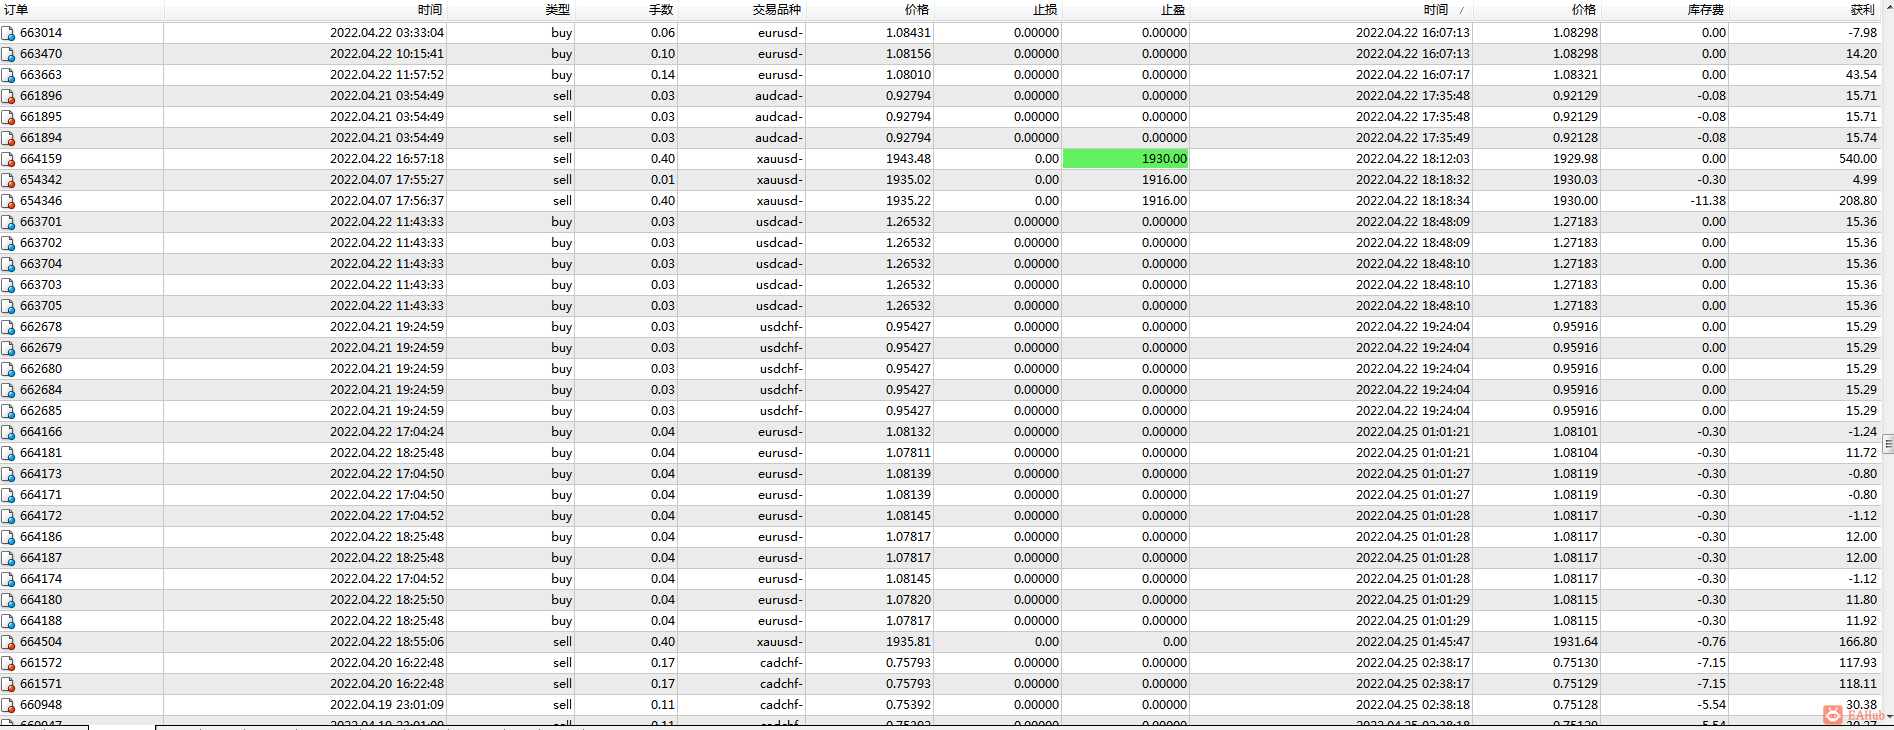Click the icon of sell order 664504
1894x730 pixels.
(8, 642)
